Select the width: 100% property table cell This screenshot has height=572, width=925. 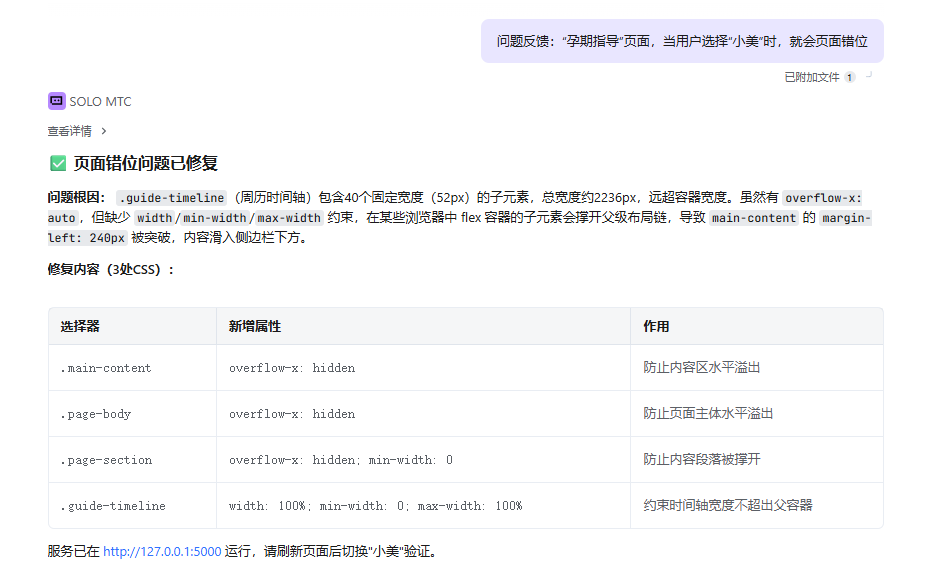pyautogui.click(x=375, y=506)
